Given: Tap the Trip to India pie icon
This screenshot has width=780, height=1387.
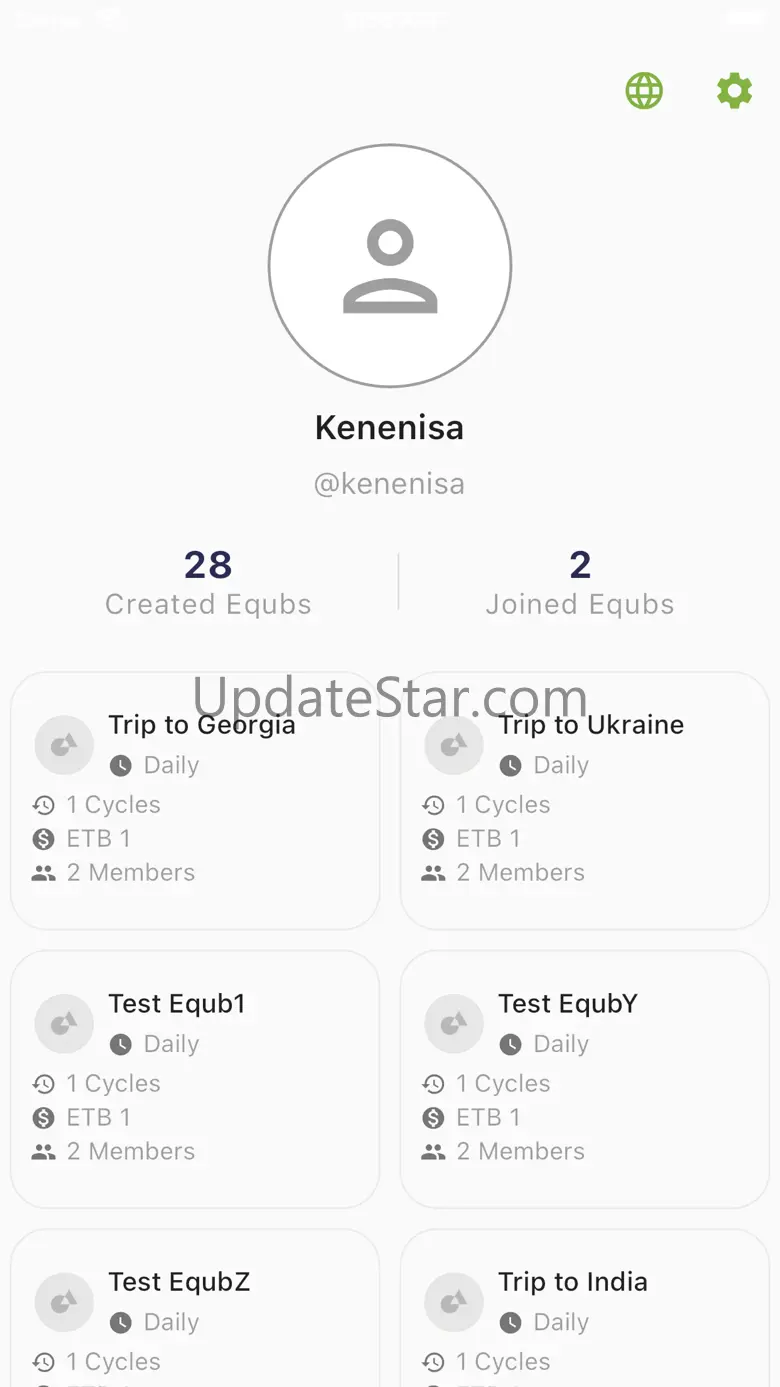Looking at the screenshot, I should pos(454,1302).
